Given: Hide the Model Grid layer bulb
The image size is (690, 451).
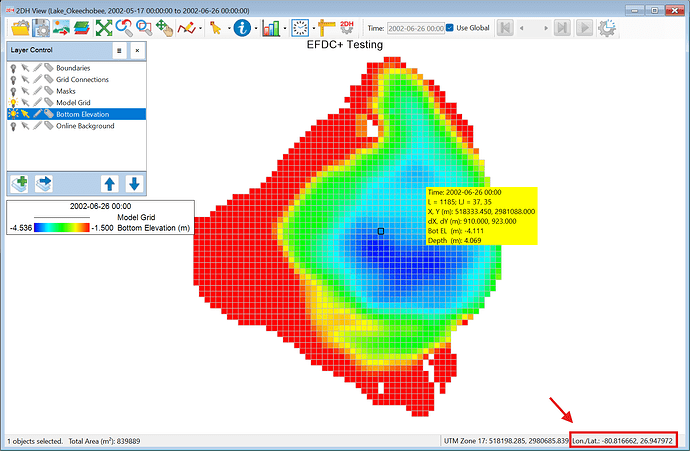Looking at the screenshot, I should [x=13, y=103].
